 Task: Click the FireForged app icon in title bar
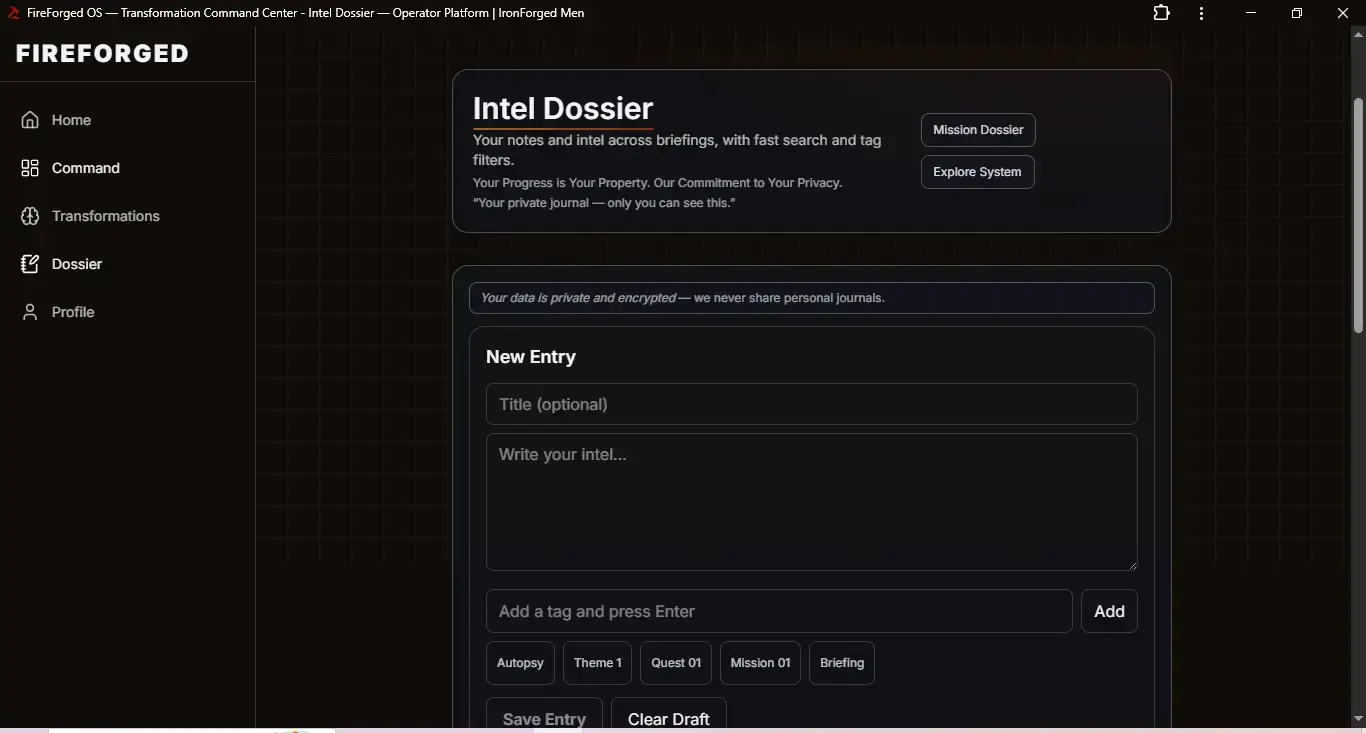pyautogui.click(x=14, y=13)
